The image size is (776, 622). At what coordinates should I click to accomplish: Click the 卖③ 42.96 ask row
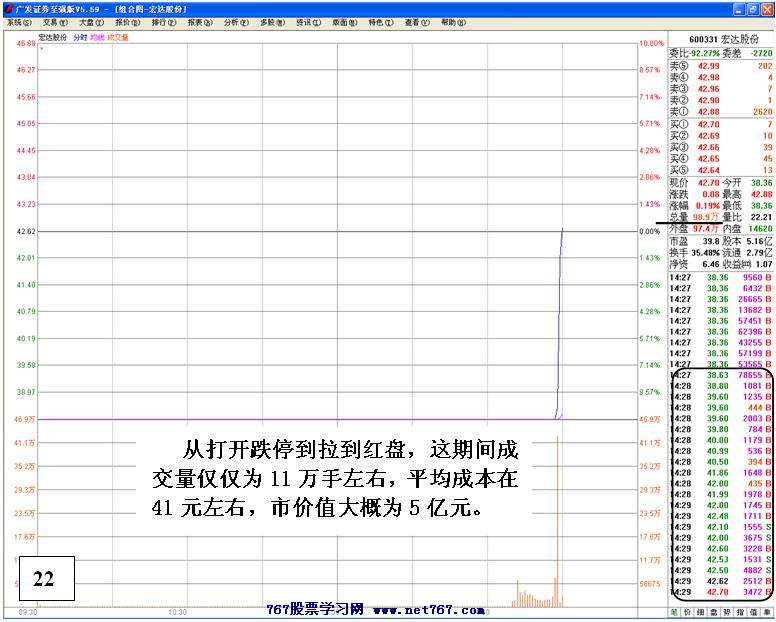tap(721, 89)
